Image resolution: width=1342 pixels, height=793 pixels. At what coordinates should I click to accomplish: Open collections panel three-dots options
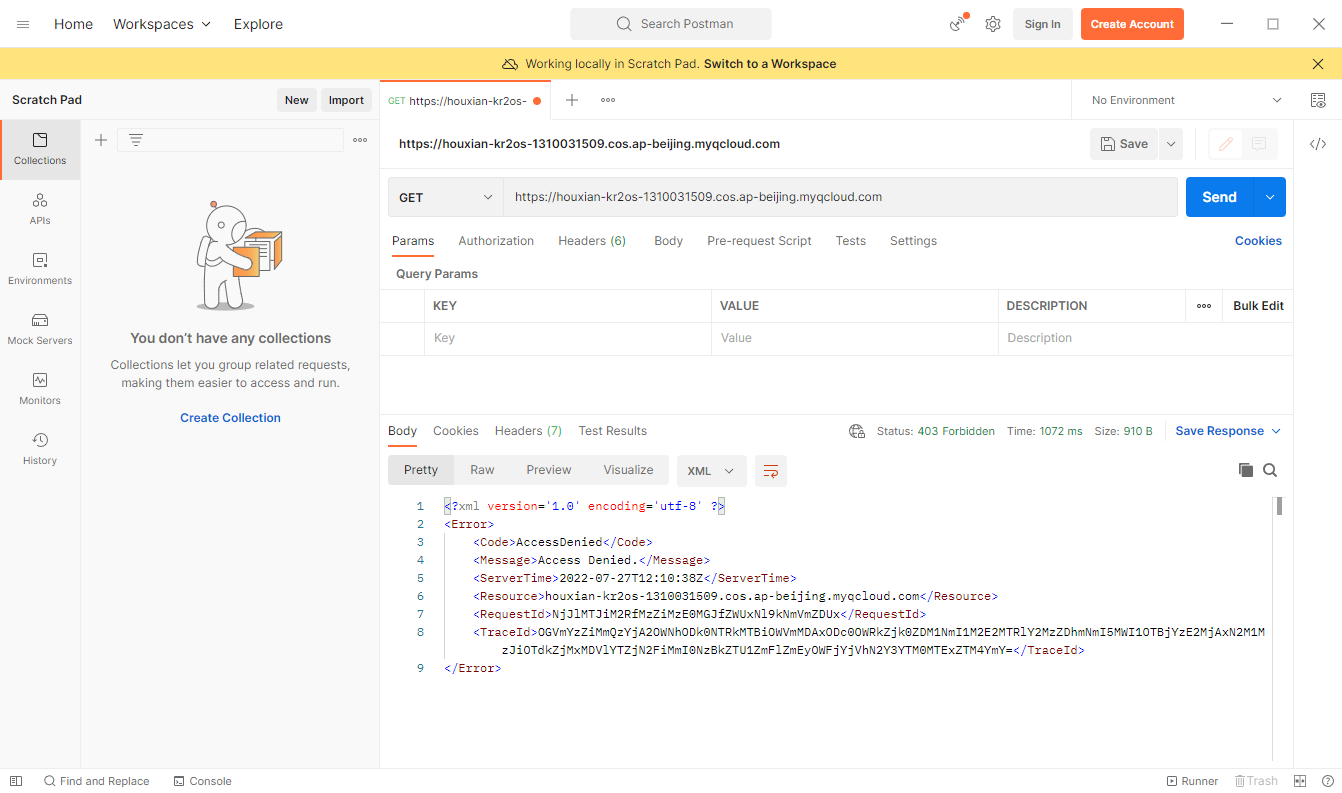(360, 140)
